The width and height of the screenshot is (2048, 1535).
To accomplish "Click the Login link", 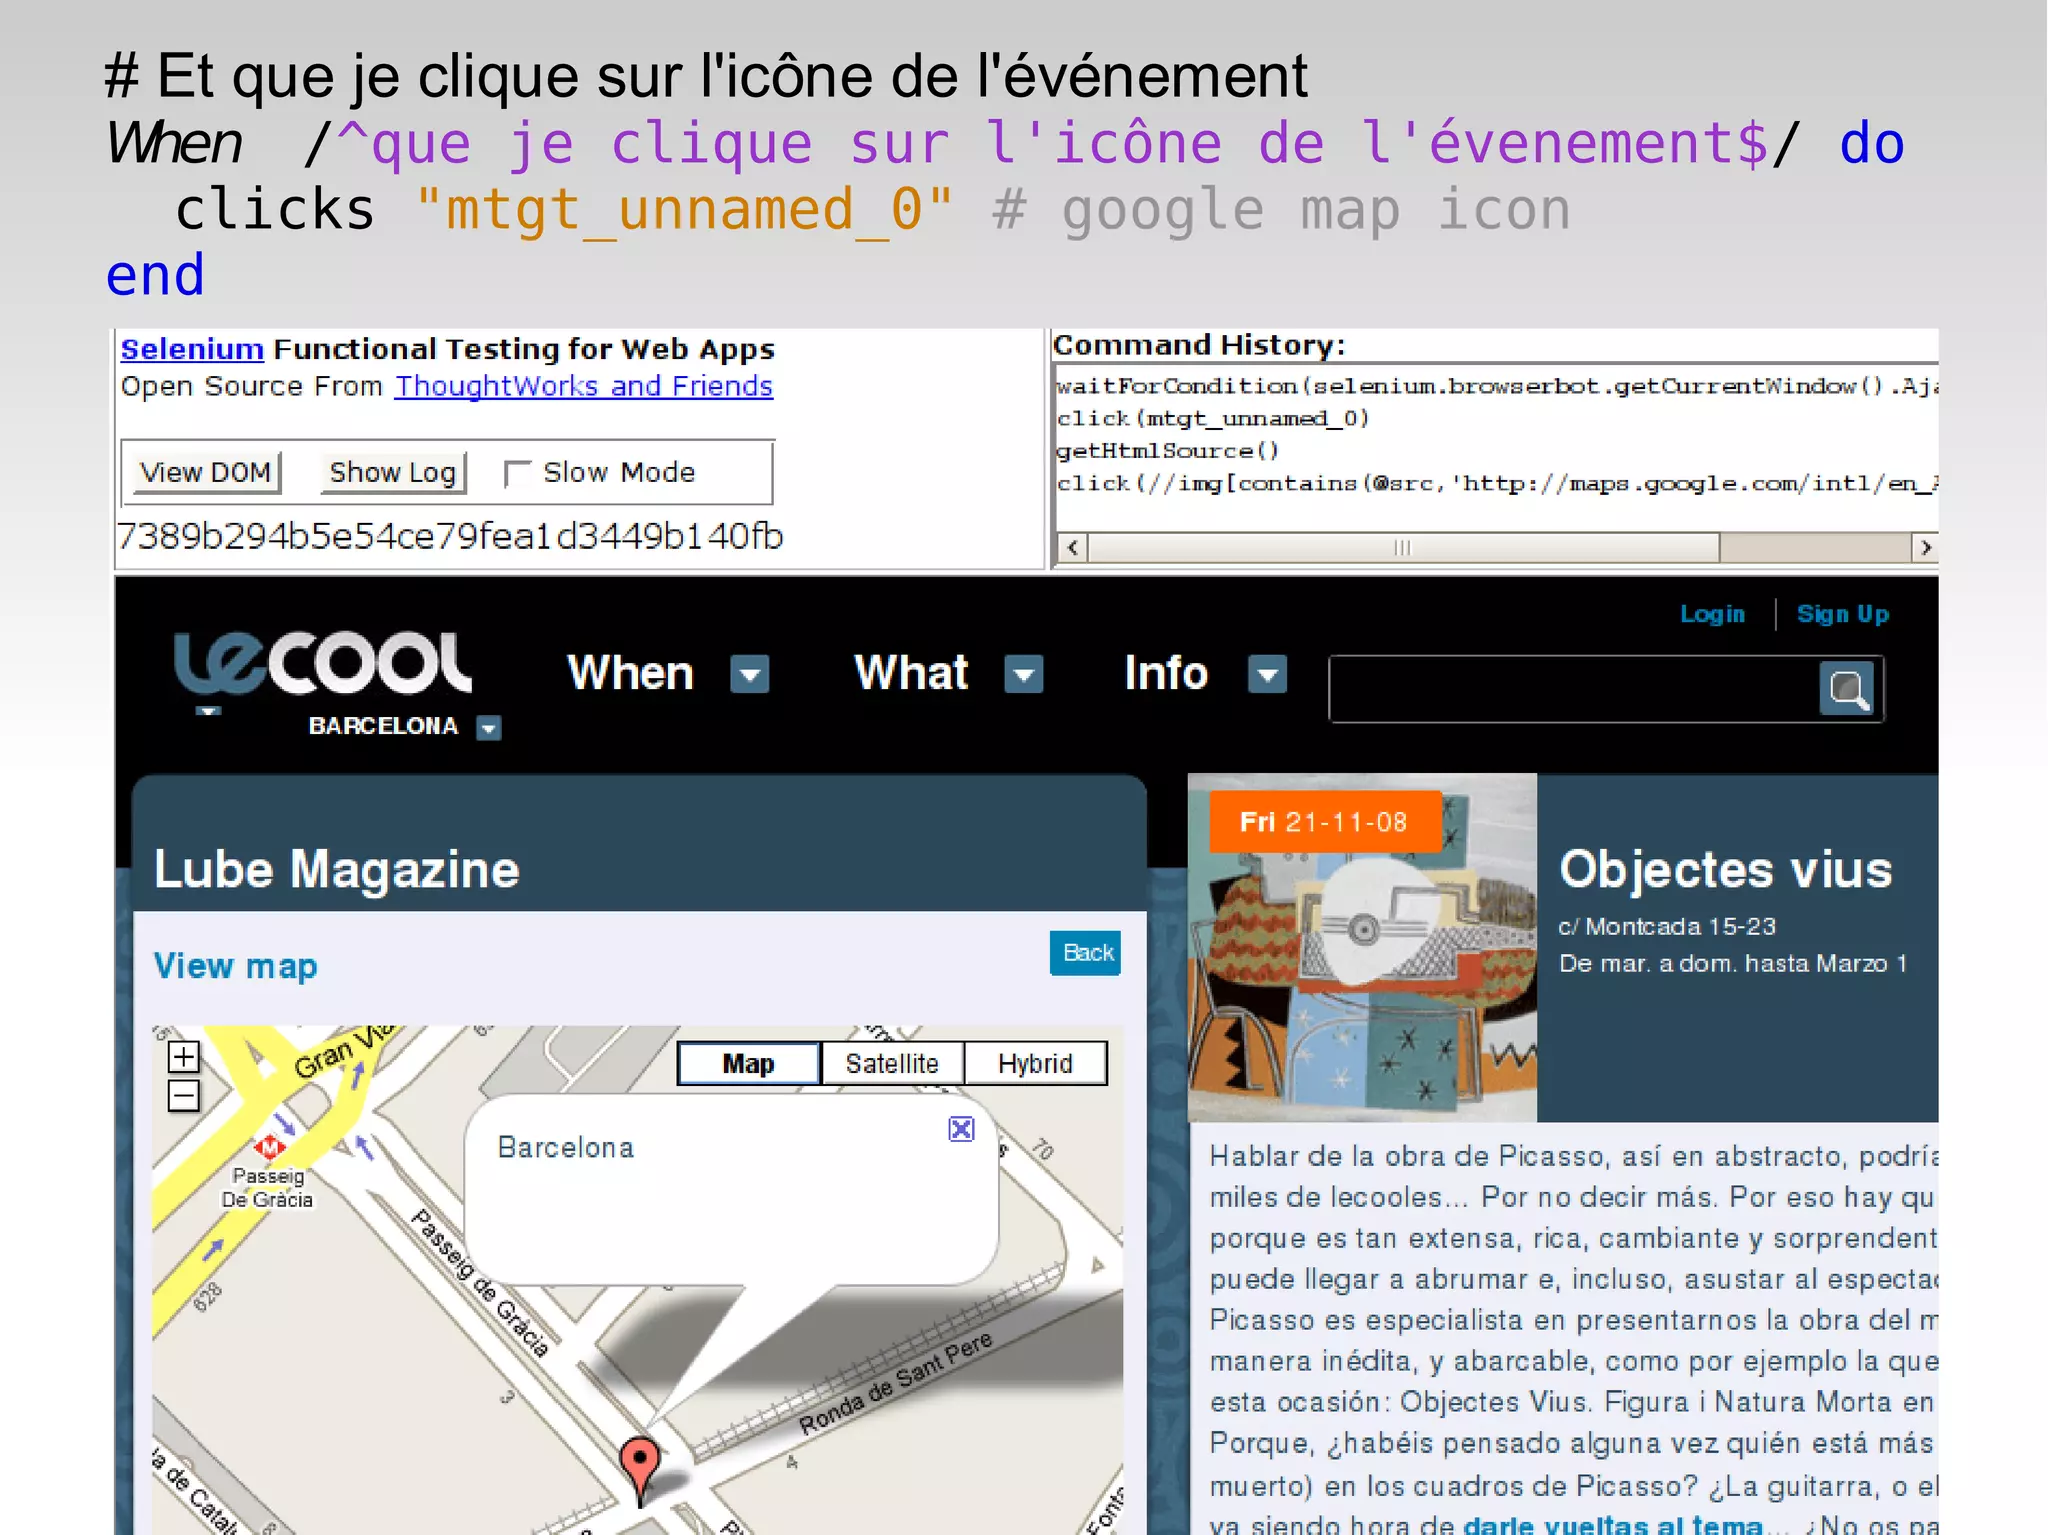I will pyautogui.click(x=1712, y=614).
